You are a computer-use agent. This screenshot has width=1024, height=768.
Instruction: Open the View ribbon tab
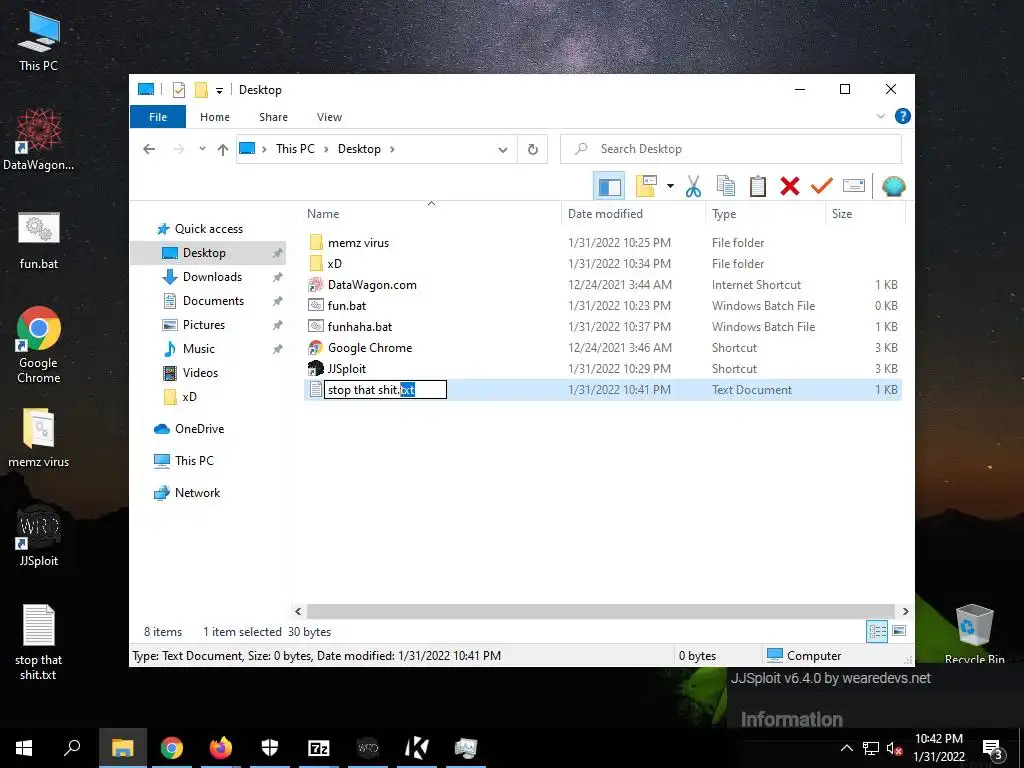pyautogui.click(x=329, y=117)
